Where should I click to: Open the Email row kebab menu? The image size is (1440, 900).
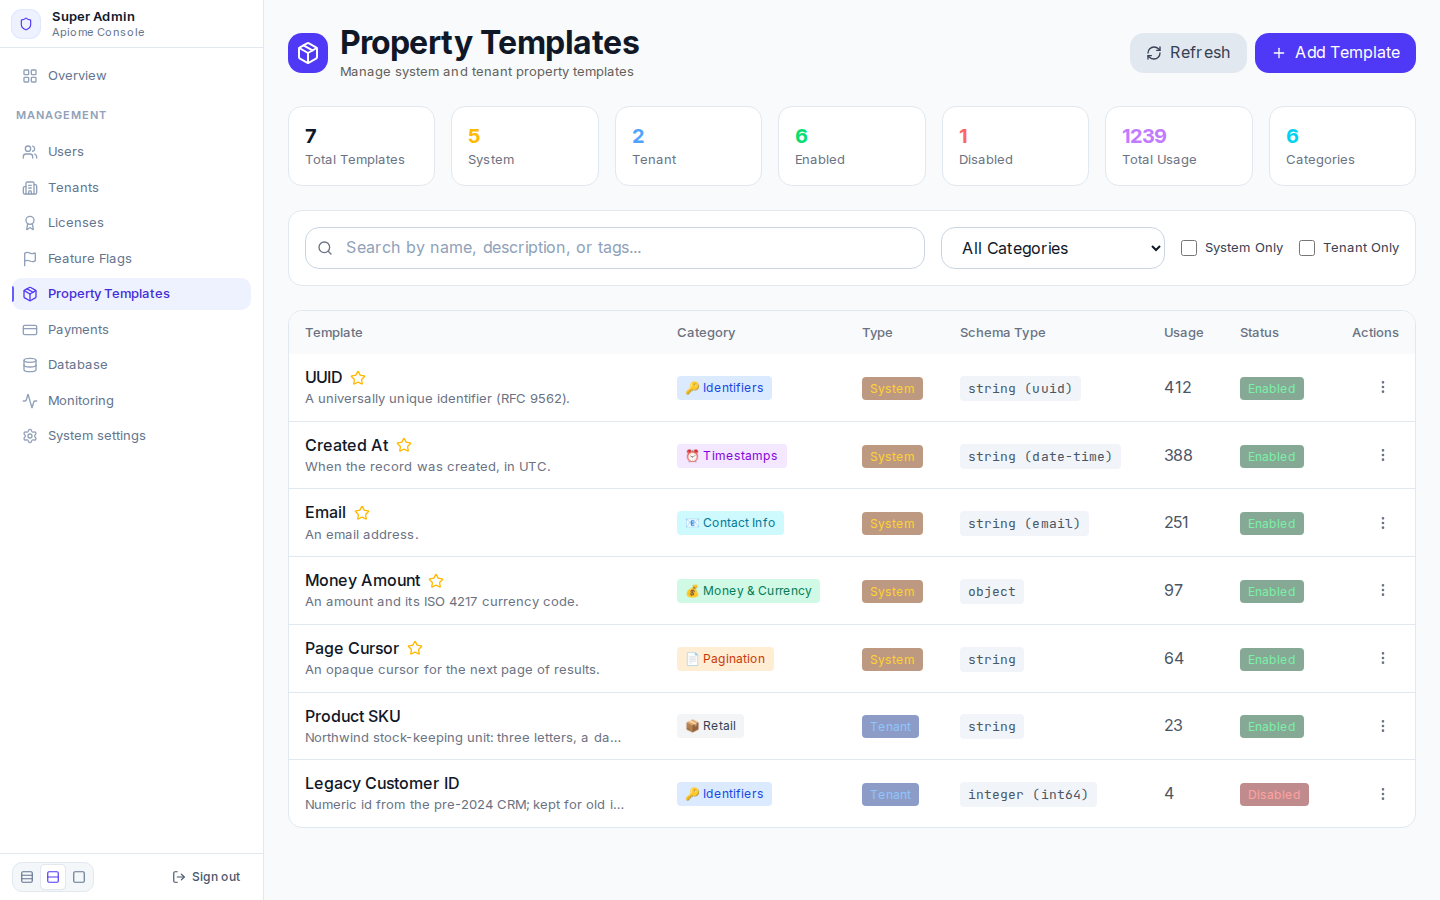pyautogui.click(x=1383, y=523)
